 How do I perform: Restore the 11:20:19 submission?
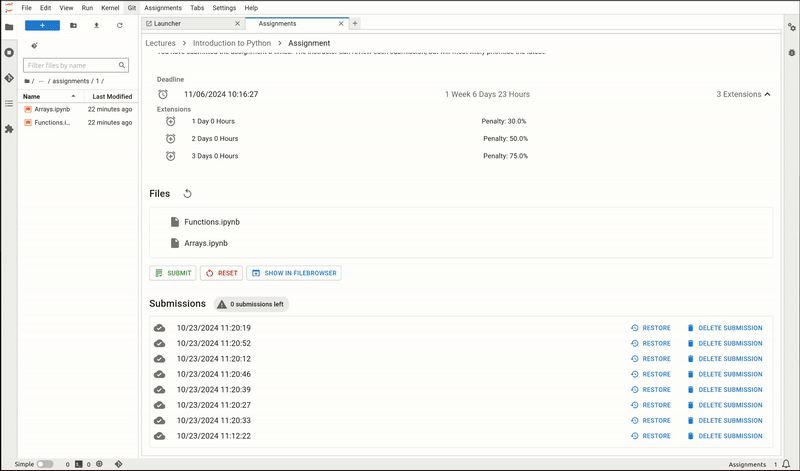(x=651, y=328)
